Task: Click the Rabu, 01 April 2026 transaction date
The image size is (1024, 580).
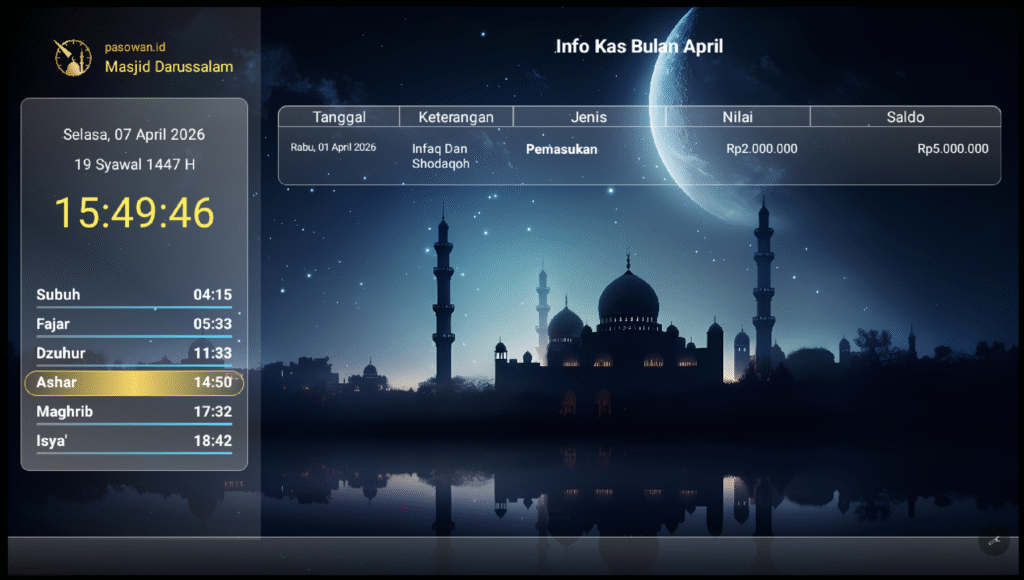Action: point(333,147)
